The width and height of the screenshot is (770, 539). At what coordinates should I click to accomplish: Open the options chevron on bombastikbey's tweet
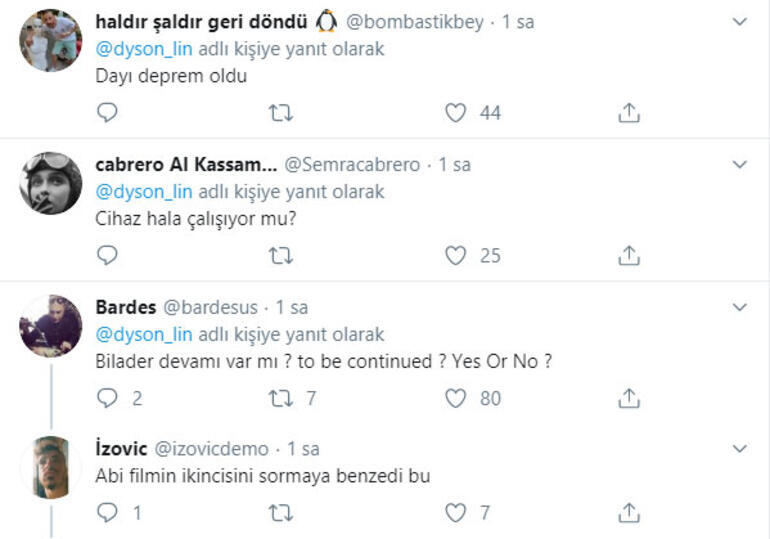coord(739,21)
